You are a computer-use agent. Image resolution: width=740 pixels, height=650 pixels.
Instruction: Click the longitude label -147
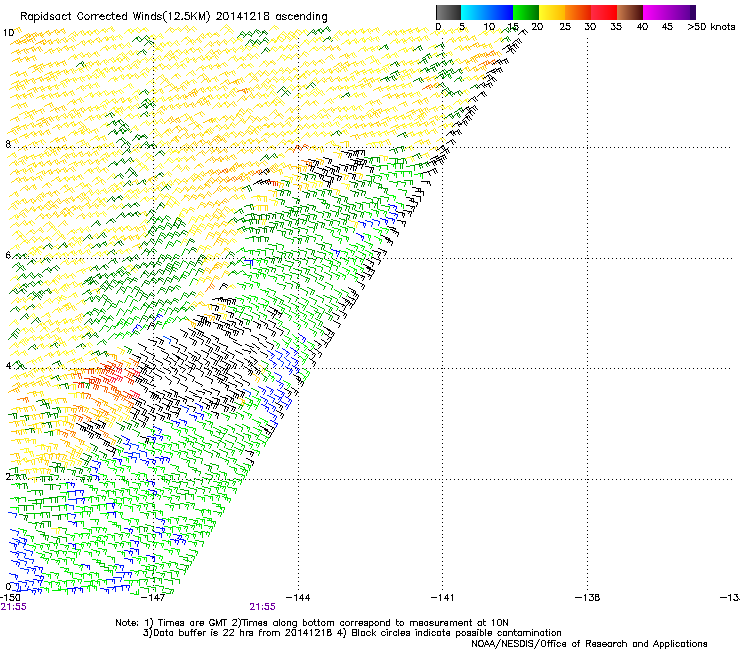point(153,598)
